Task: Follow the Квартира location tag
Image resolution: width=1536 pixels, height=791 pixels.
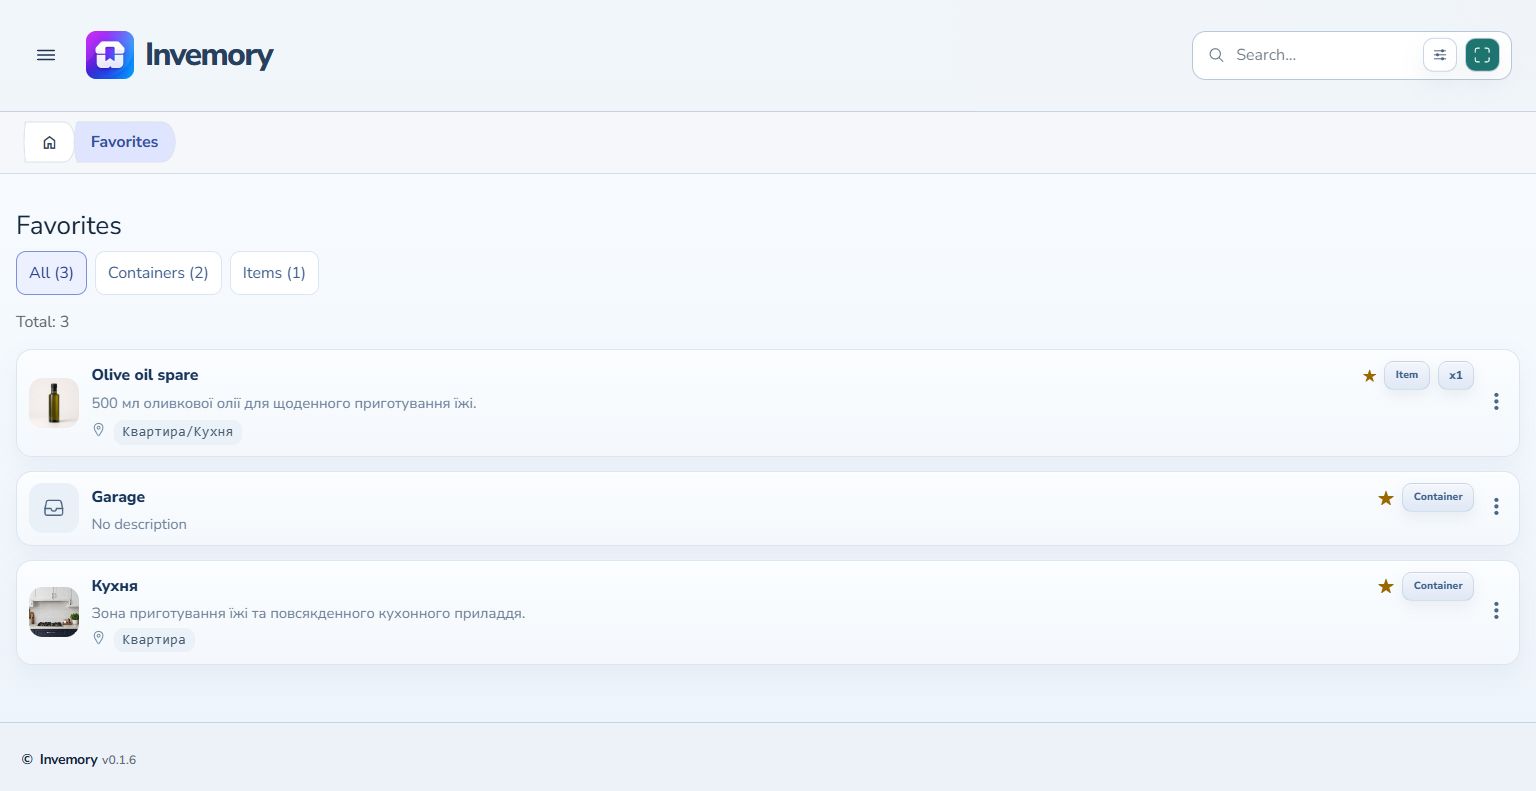Action: (154, 640)
